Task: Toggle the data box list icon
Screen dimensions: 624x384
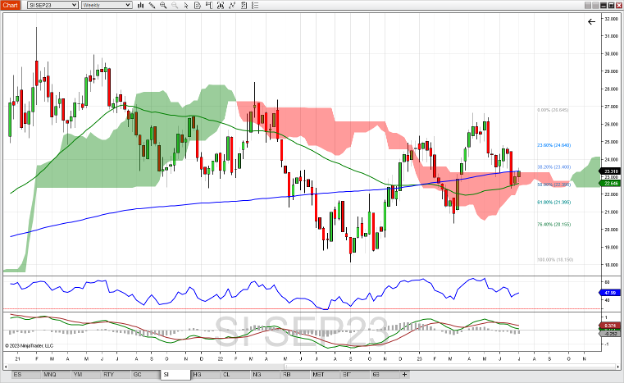Action: [255, 5]
